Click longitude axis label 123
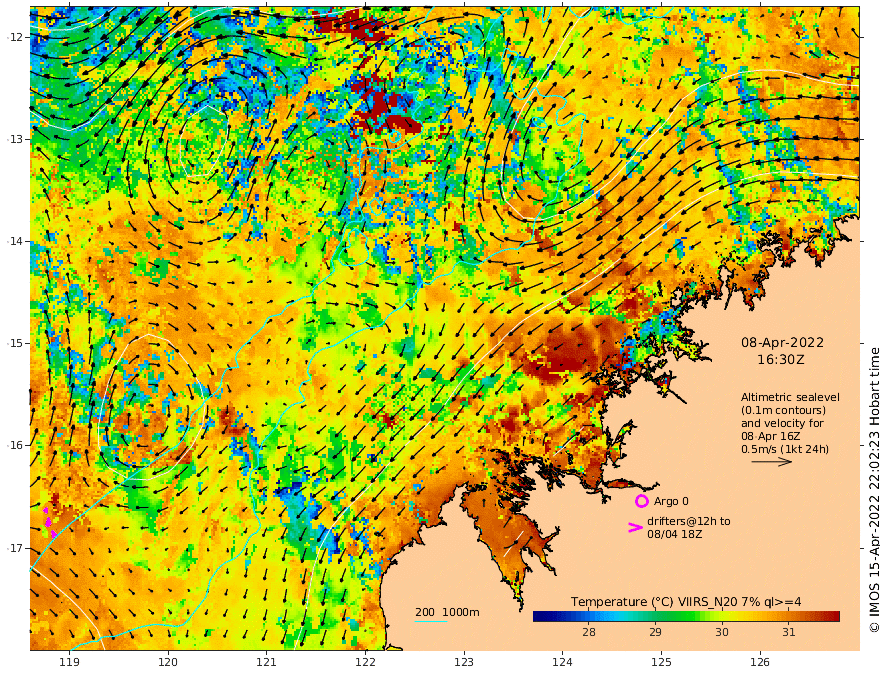Screen dimensions: 880x680 tap(464, 662)
